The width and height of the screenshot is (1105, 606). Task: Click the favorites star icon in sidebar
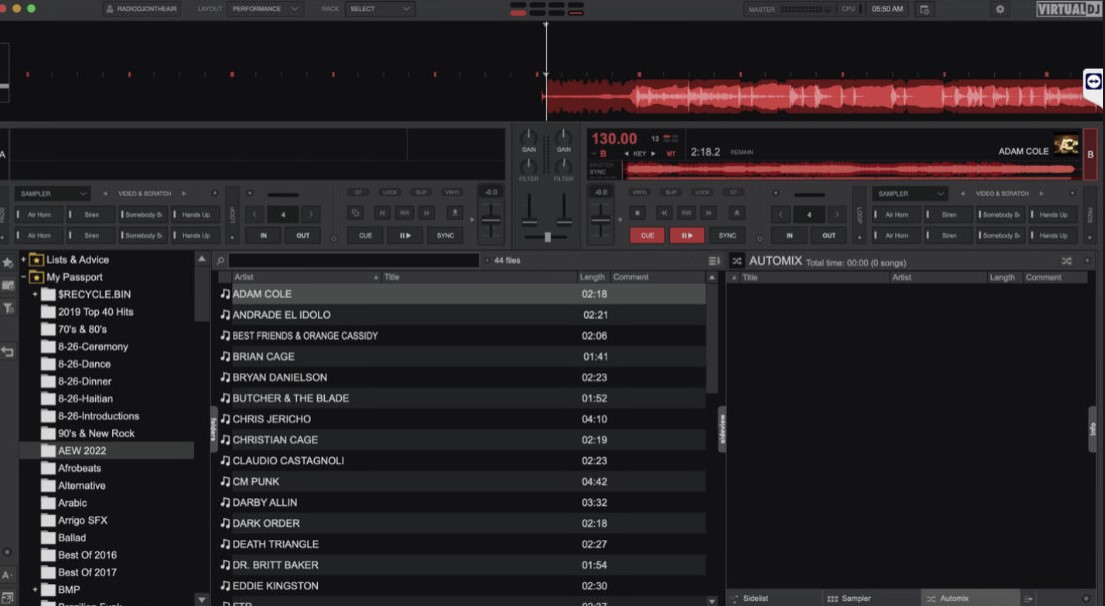pyautogui.click(x=8, y=263)
